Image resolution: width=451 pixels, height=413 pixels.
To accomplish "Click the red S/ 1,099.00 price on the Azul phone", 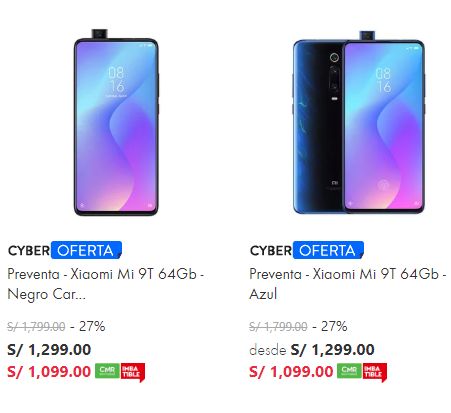I will click(x=291, y=371).
